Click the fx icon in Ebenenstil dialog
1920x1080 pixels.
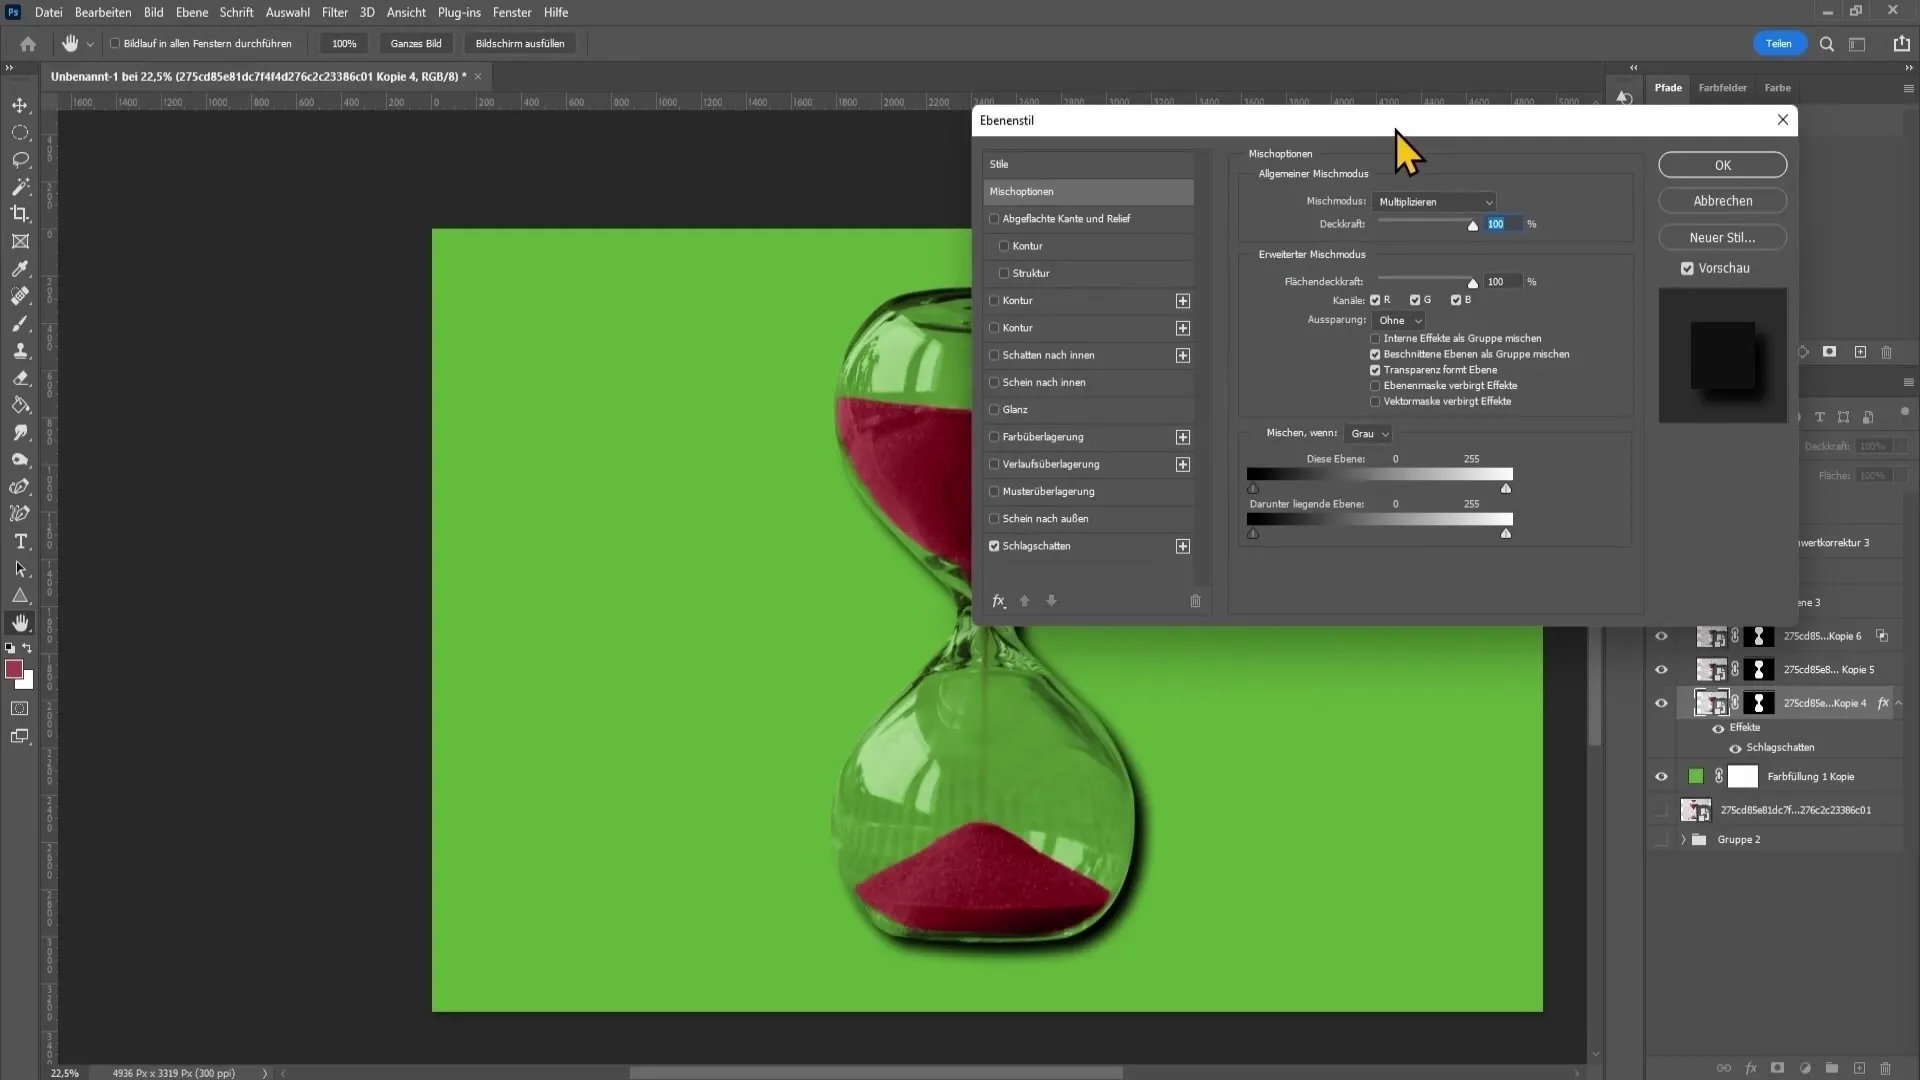click(998, 601)
